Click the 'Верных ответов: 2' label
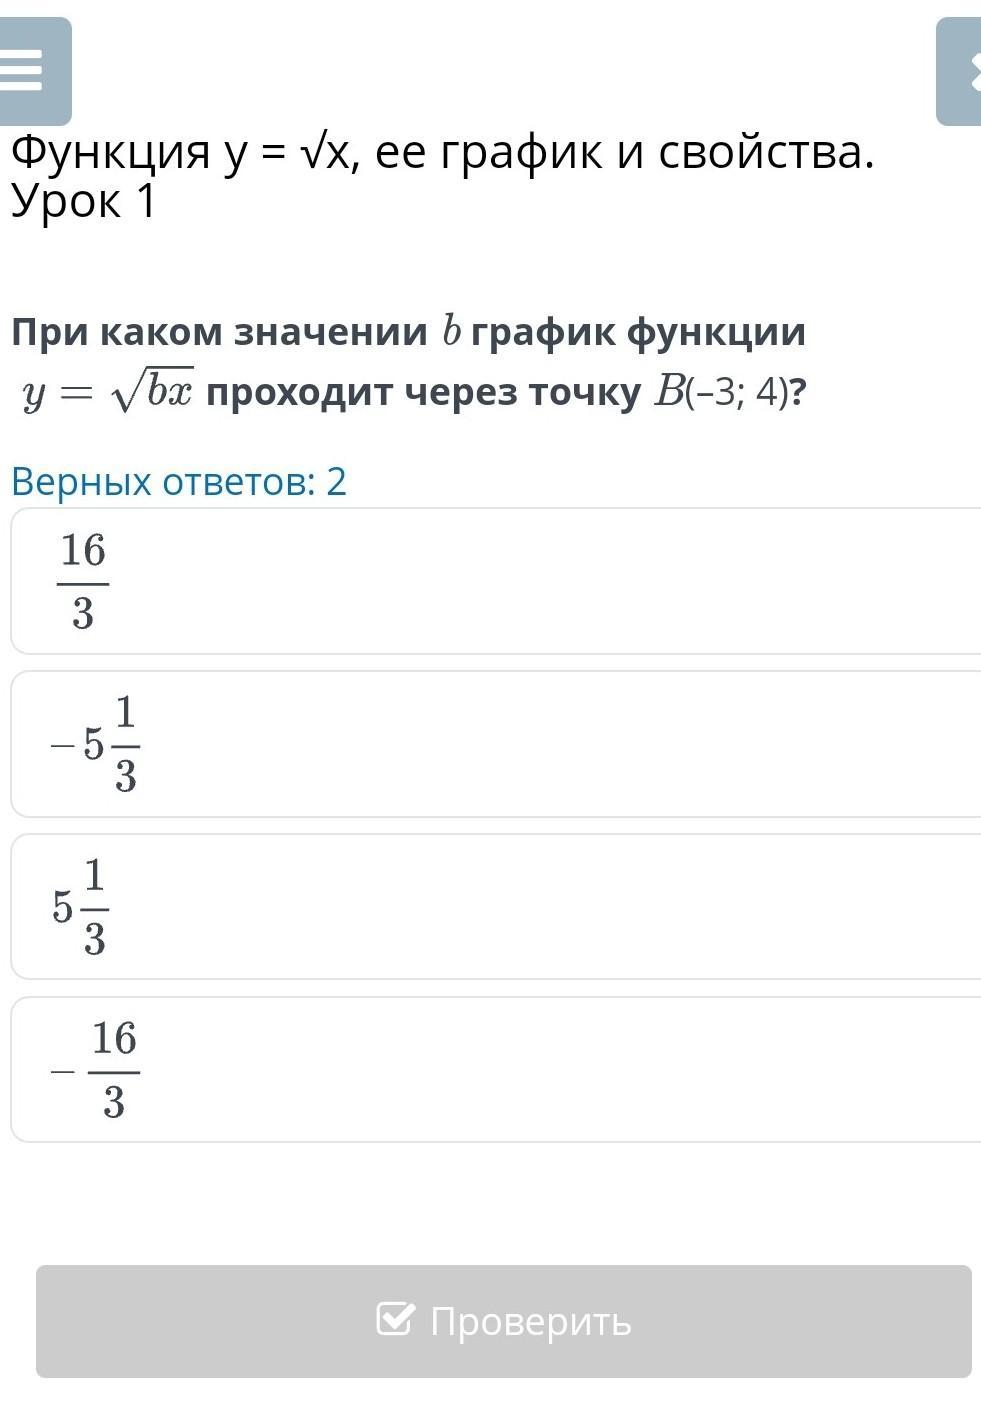The height and width of the screenshot is (1413, 981). pos(179,482)
